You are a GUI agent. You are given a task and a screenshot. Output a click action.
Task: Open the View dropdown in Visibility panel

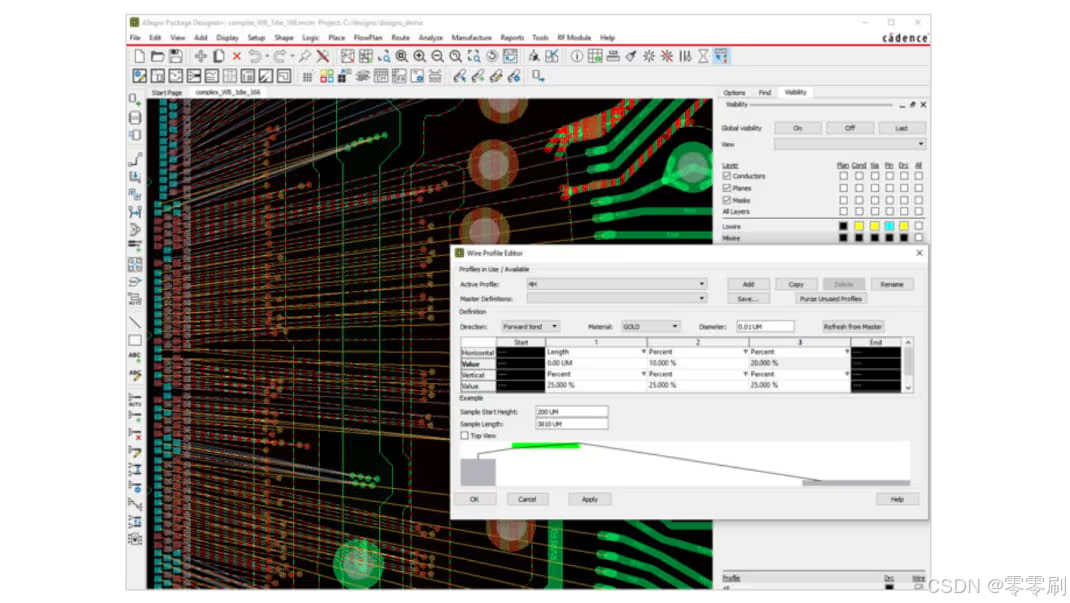tap(850, 145)
